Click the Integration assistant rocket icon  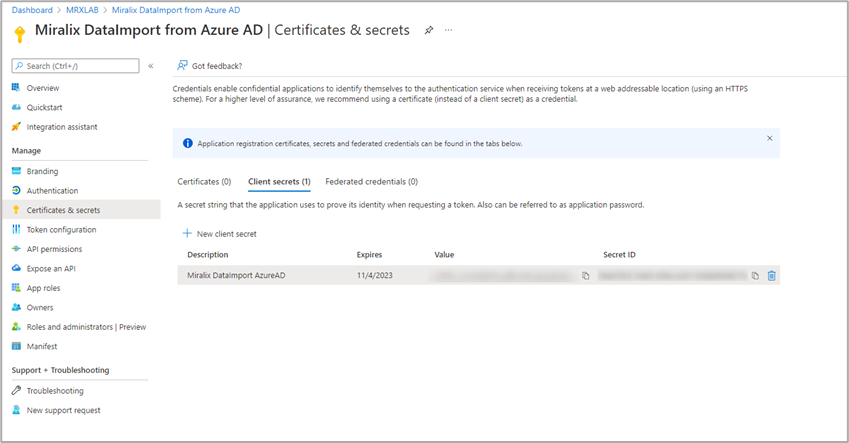tap(16, 127)
